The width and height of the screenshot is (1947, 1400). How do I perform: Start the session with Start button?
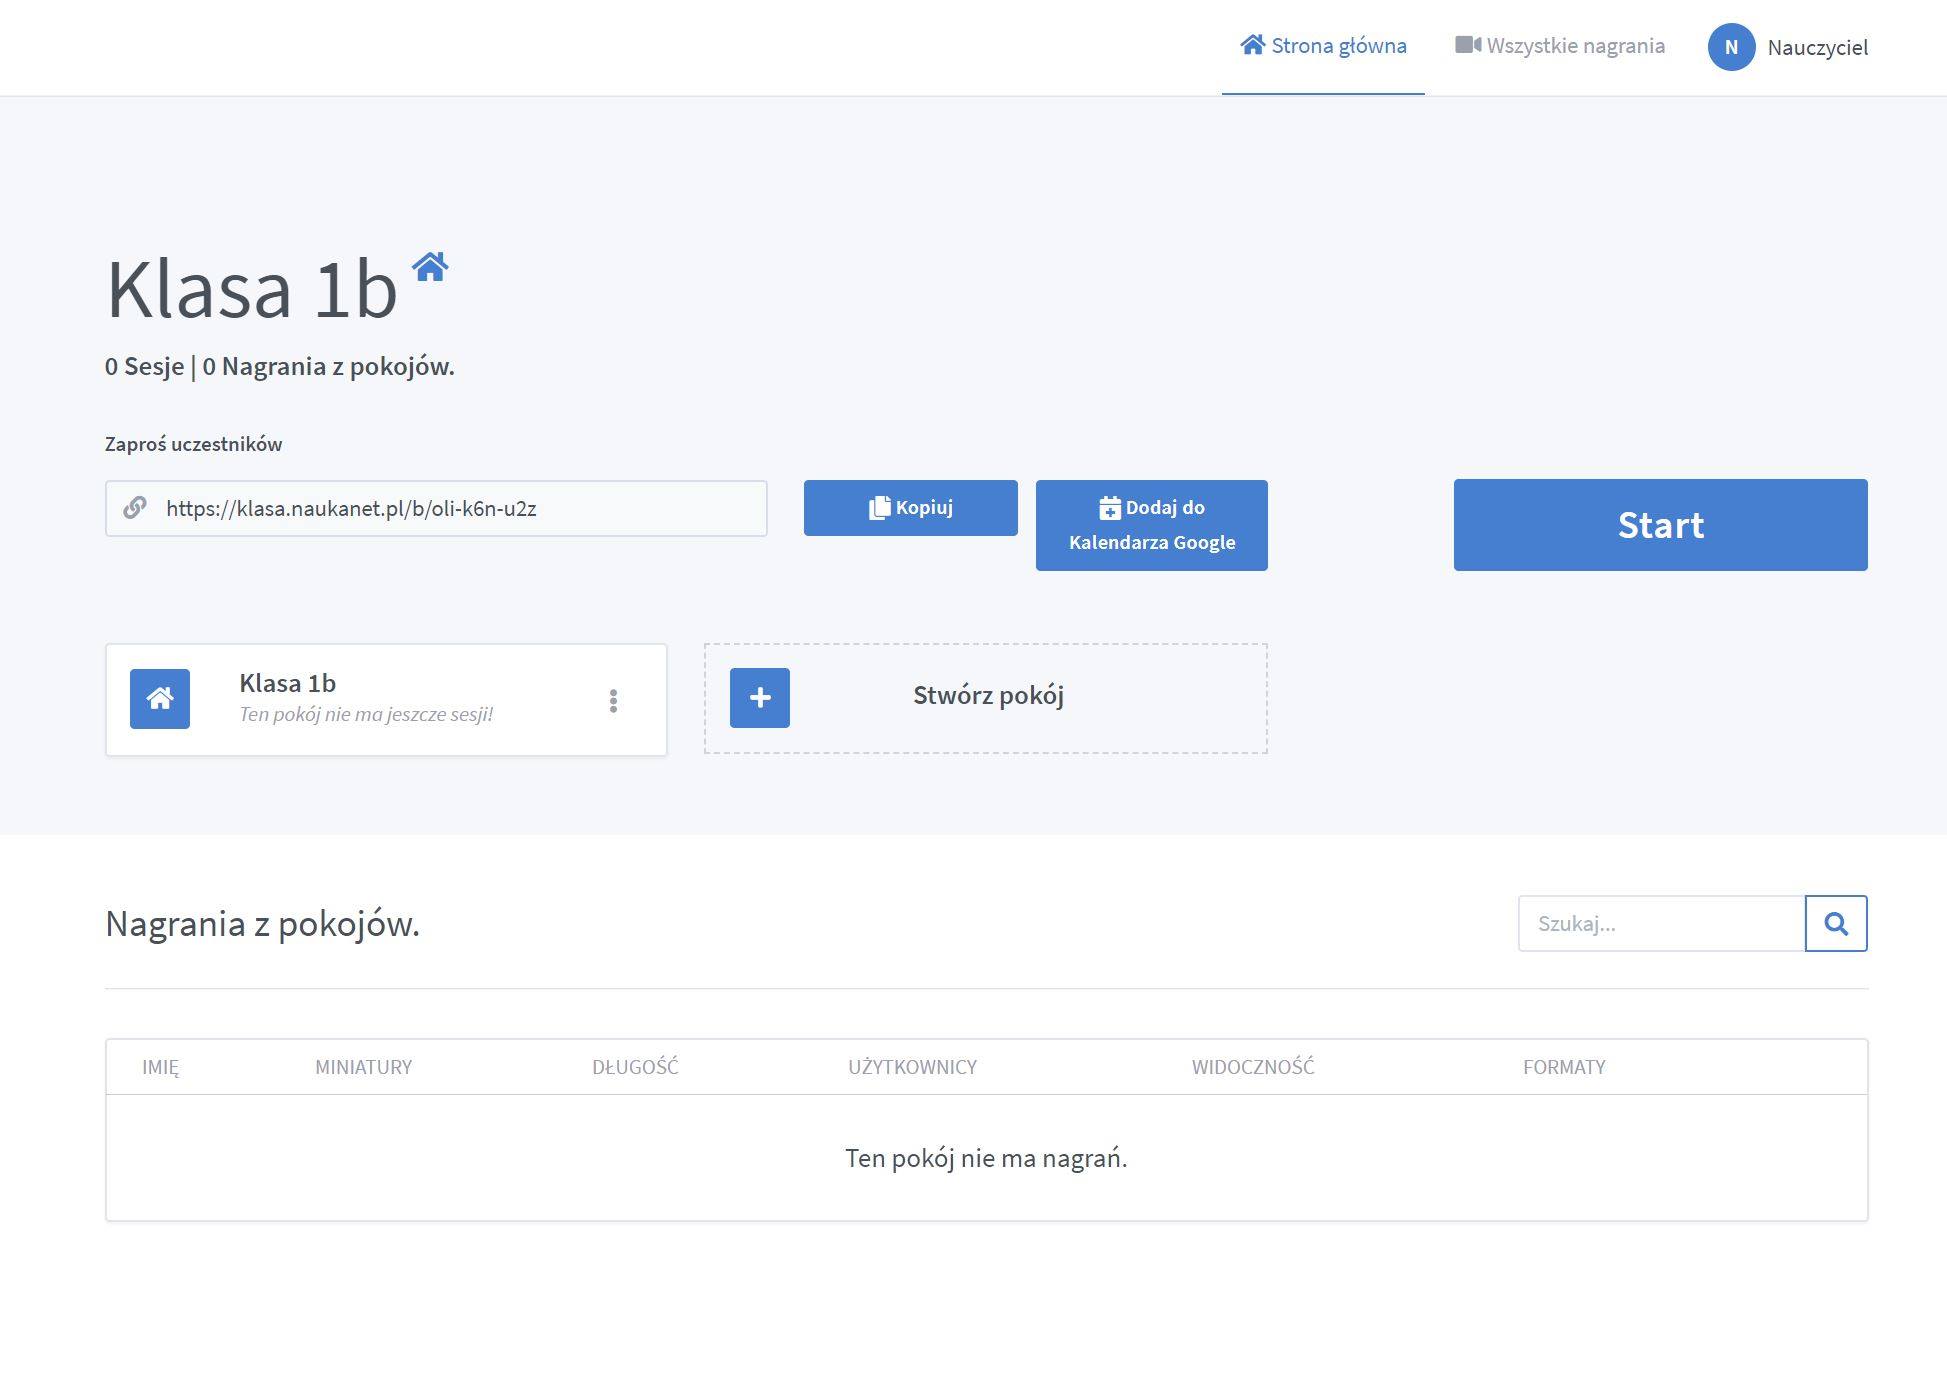(1660, 525)
